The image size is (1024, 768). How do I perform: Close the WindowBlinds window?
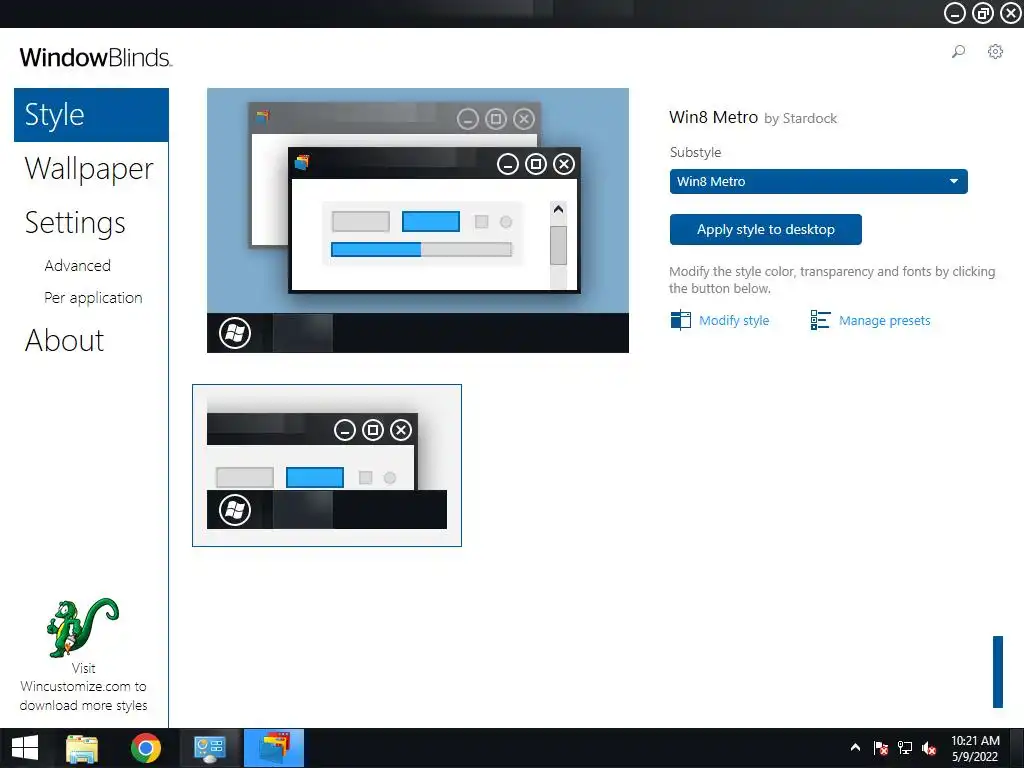tap(1010, 13)
